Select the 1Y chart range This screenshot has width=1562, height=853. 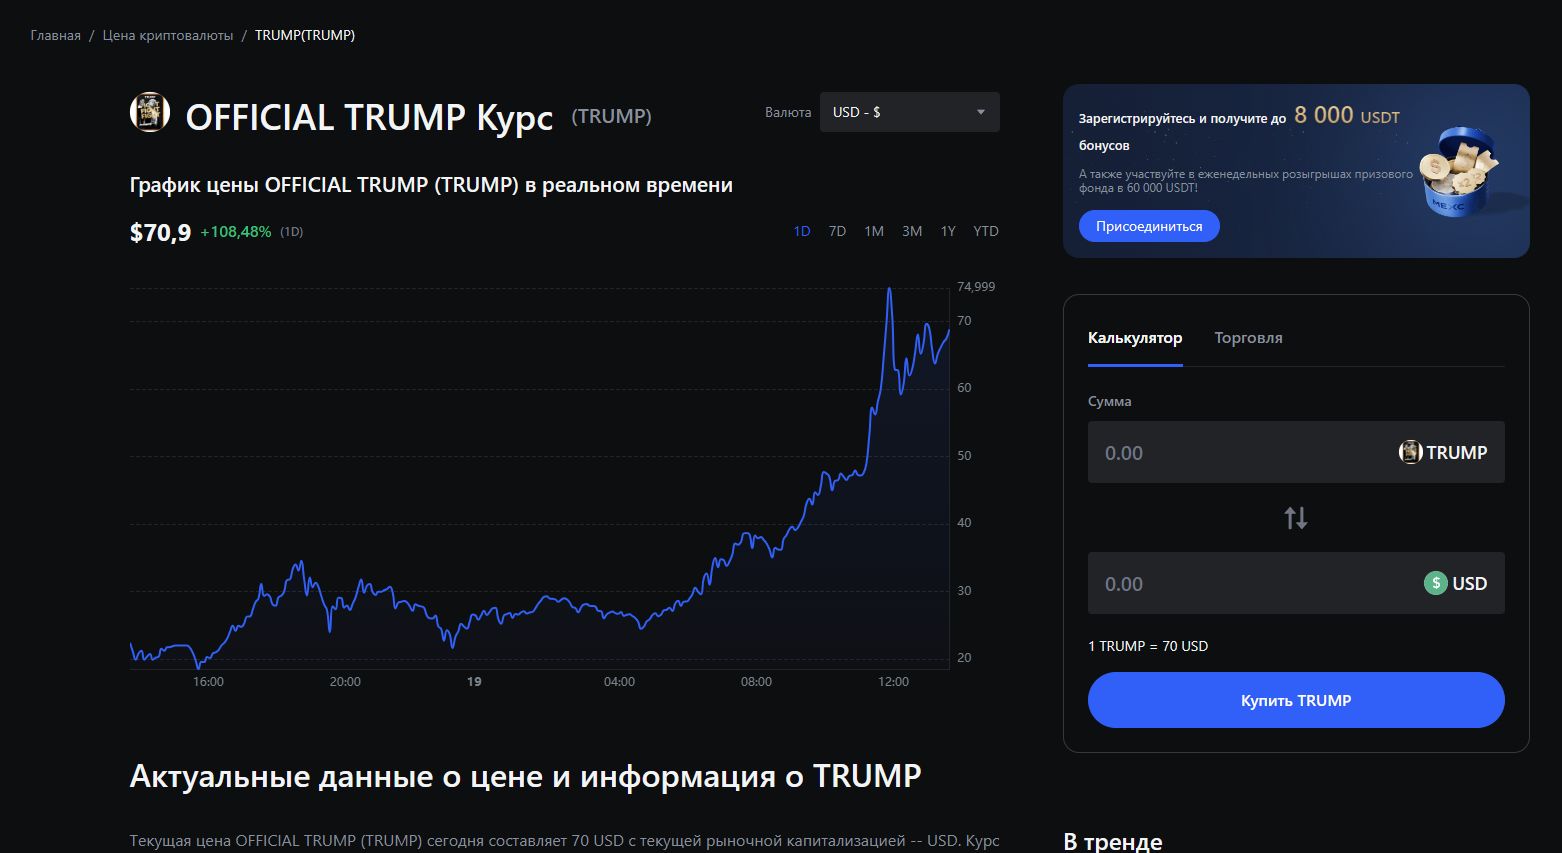point(948,231)
